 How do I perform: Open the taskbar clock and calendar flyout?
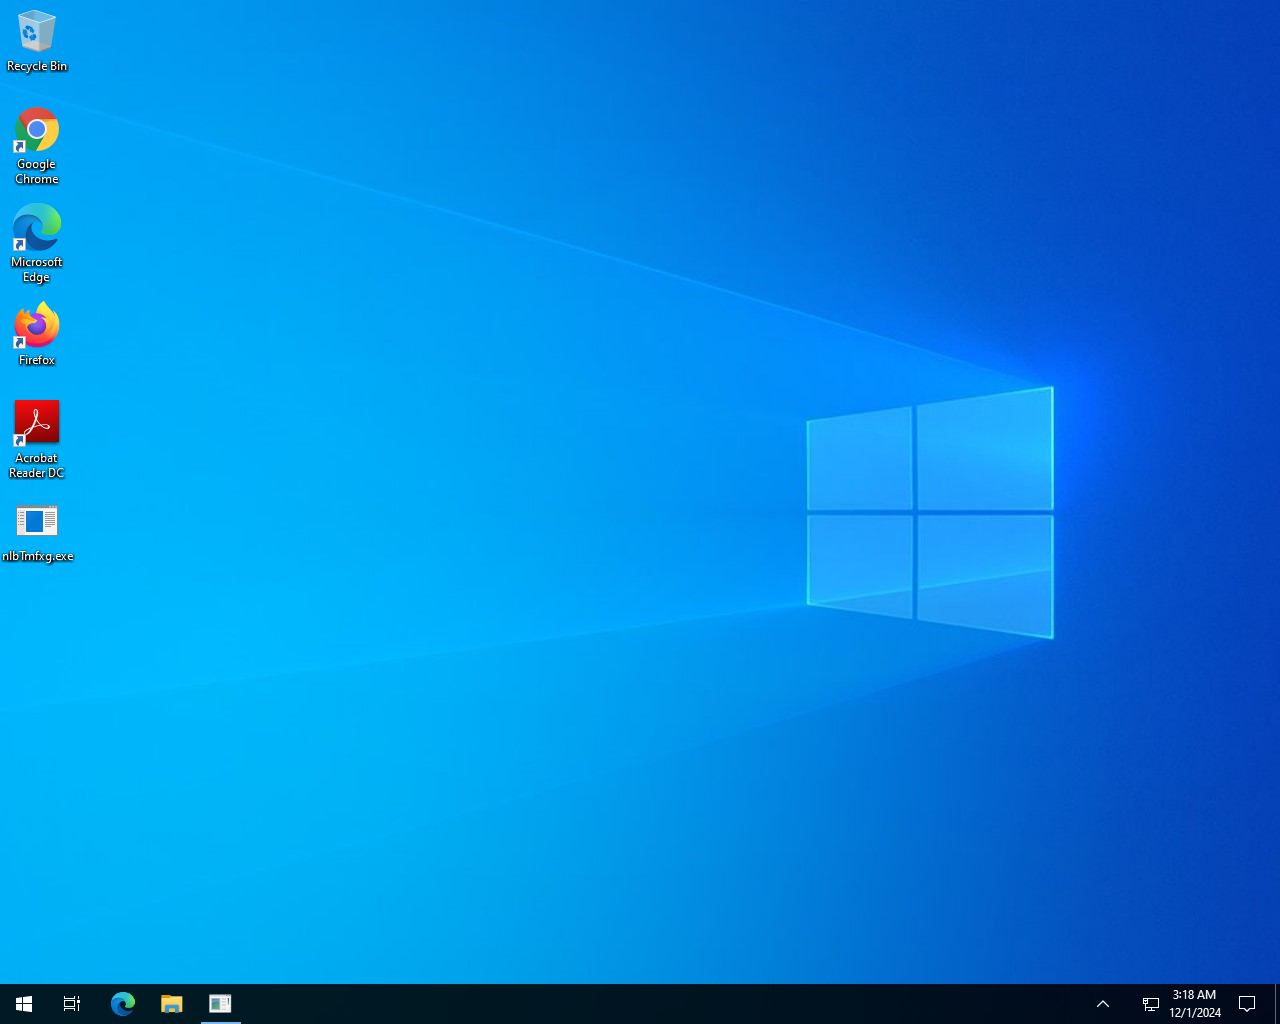pos(1195,1004)
